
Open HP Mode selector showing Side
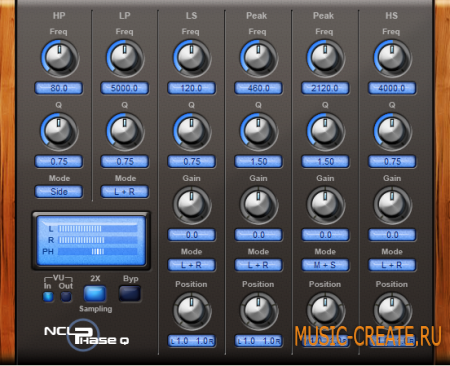(59, 192)
